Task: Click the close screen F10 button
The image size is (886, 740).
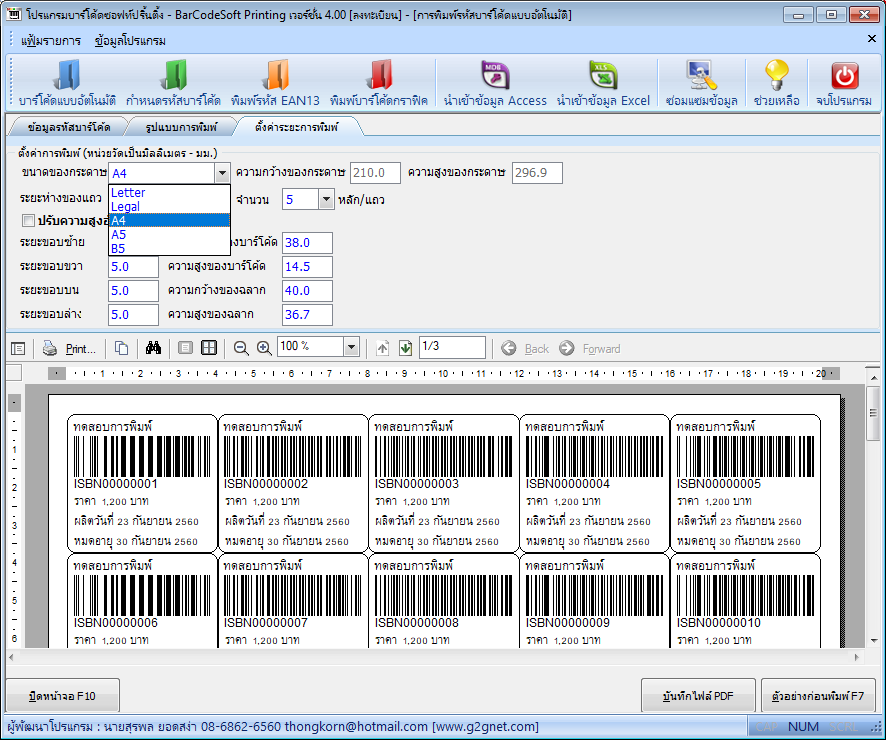Action: coord(62,696)
